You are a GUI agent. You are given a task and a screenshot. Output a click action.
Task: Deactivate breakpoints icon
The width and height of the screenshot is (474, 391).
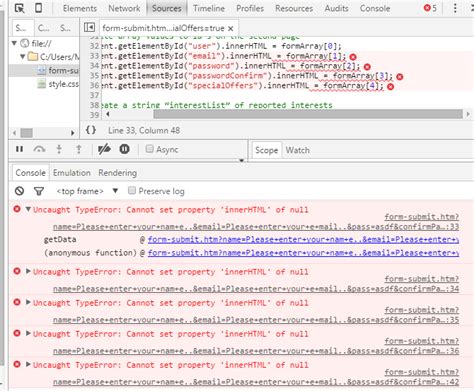104,149
